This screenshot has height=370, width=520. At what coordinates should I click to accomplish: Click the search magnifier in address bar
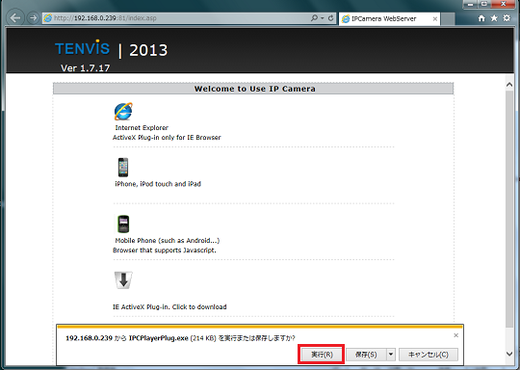(314, 18)
